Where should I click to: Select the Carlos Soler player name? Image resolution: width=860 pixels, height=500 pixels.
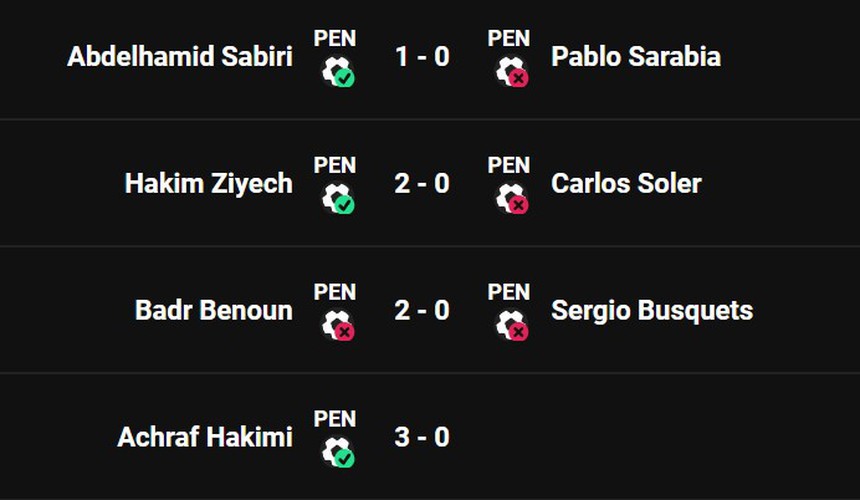click(x=626, y=184)
